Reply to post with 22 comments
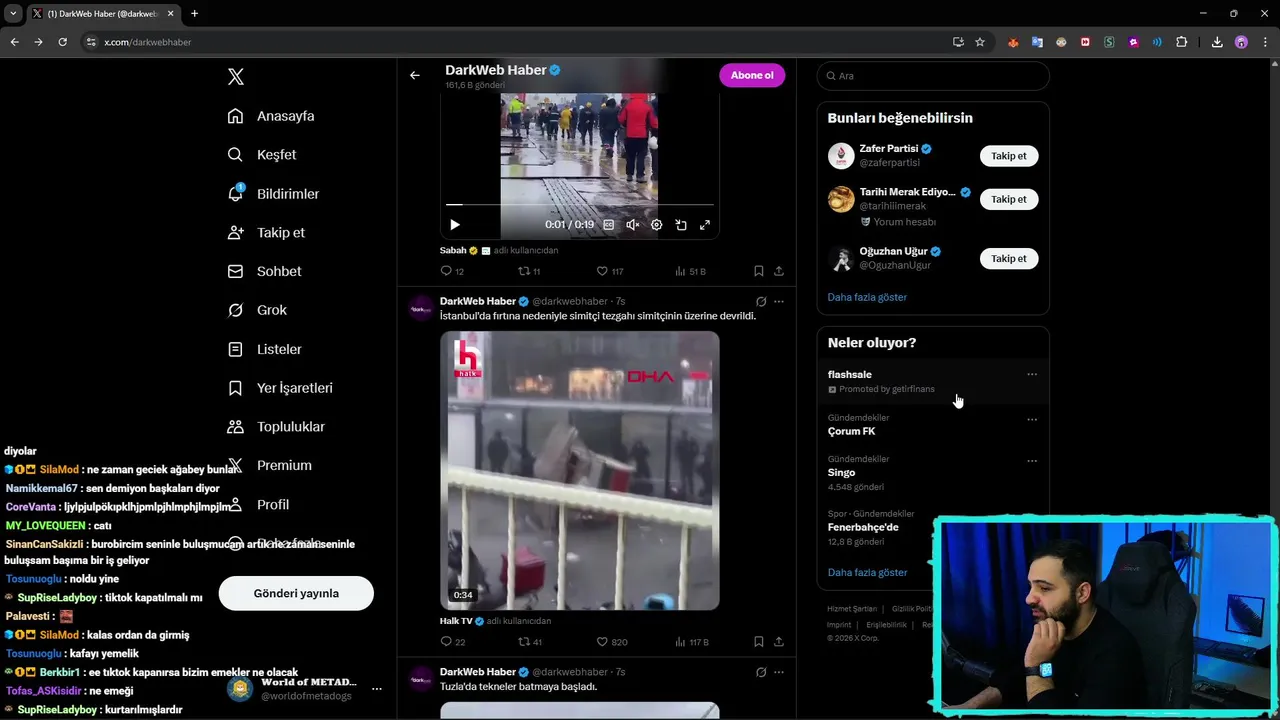The image size is (1280, 720). click(x=452, y=642)
